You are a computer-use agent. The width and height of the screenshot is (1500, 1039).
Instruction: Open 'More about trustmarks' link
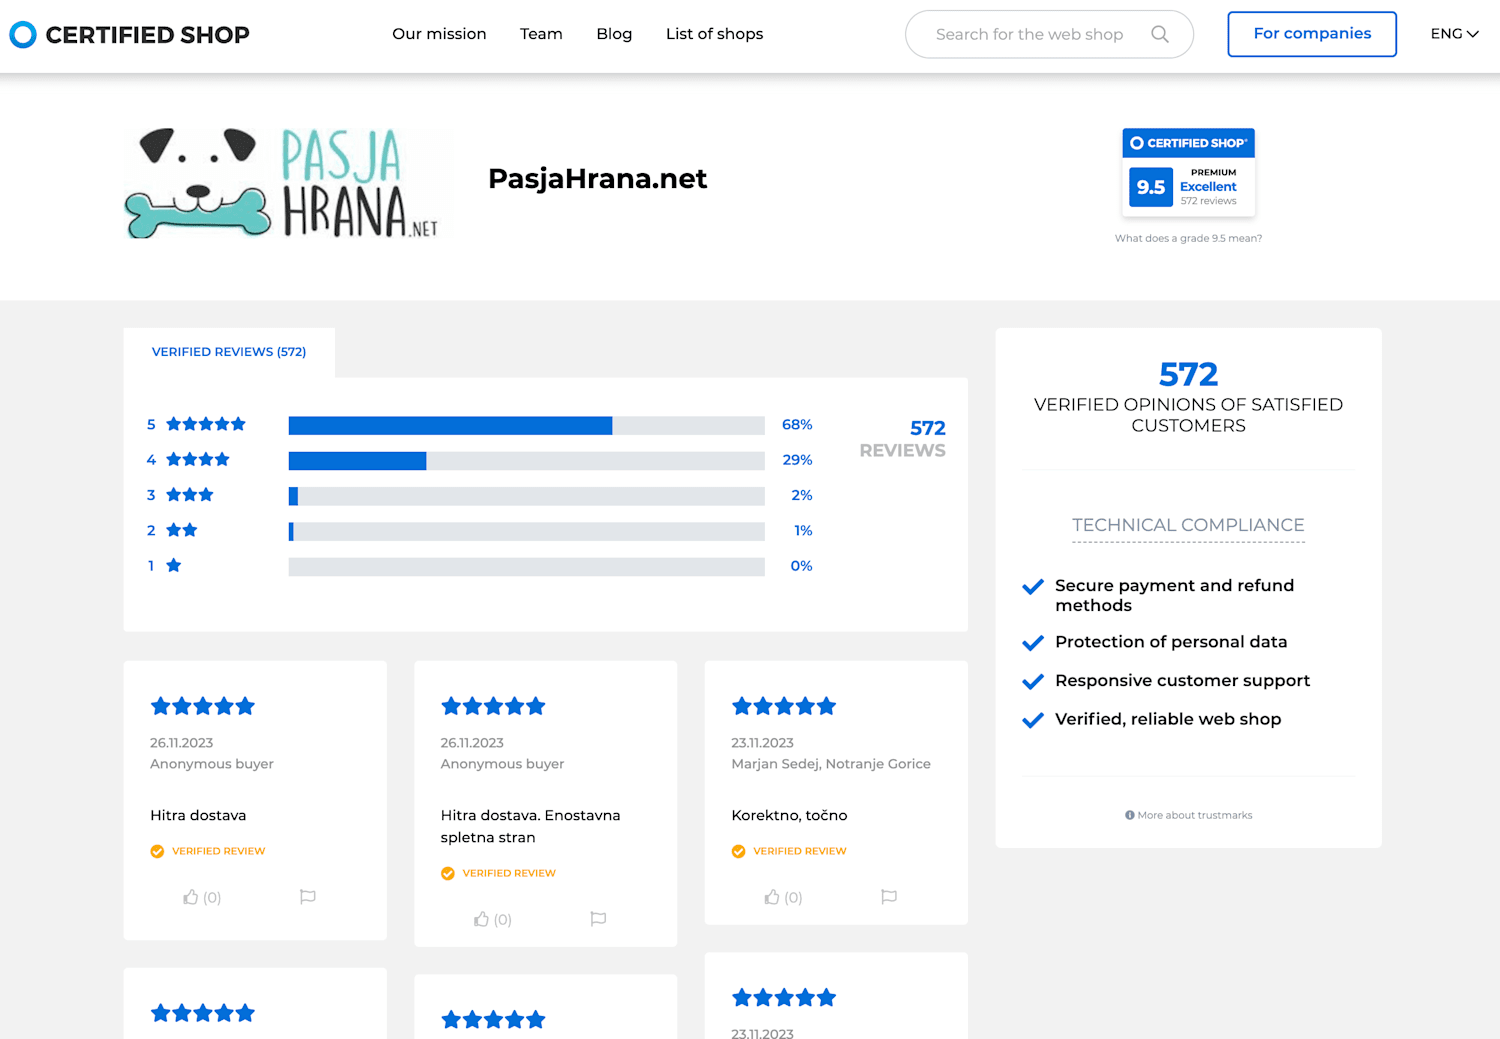1195,815
